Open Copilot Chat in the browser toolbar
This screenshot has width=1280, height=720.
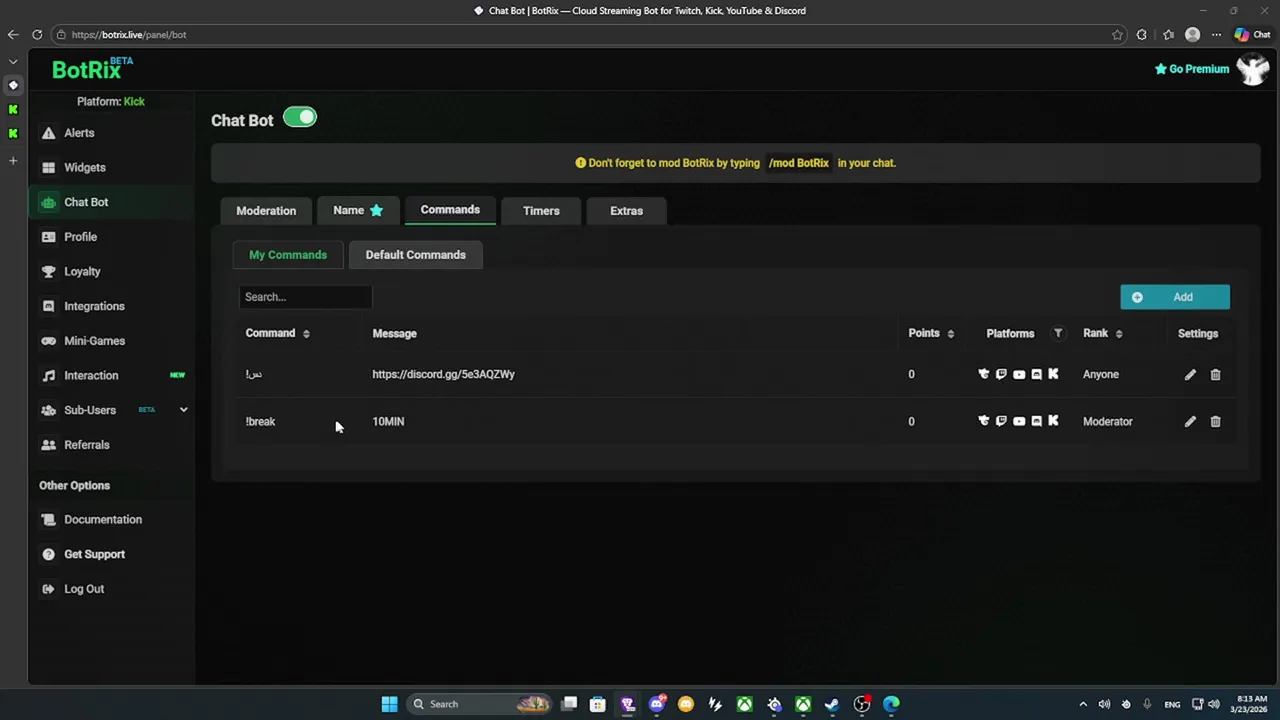pos(1252,34)
